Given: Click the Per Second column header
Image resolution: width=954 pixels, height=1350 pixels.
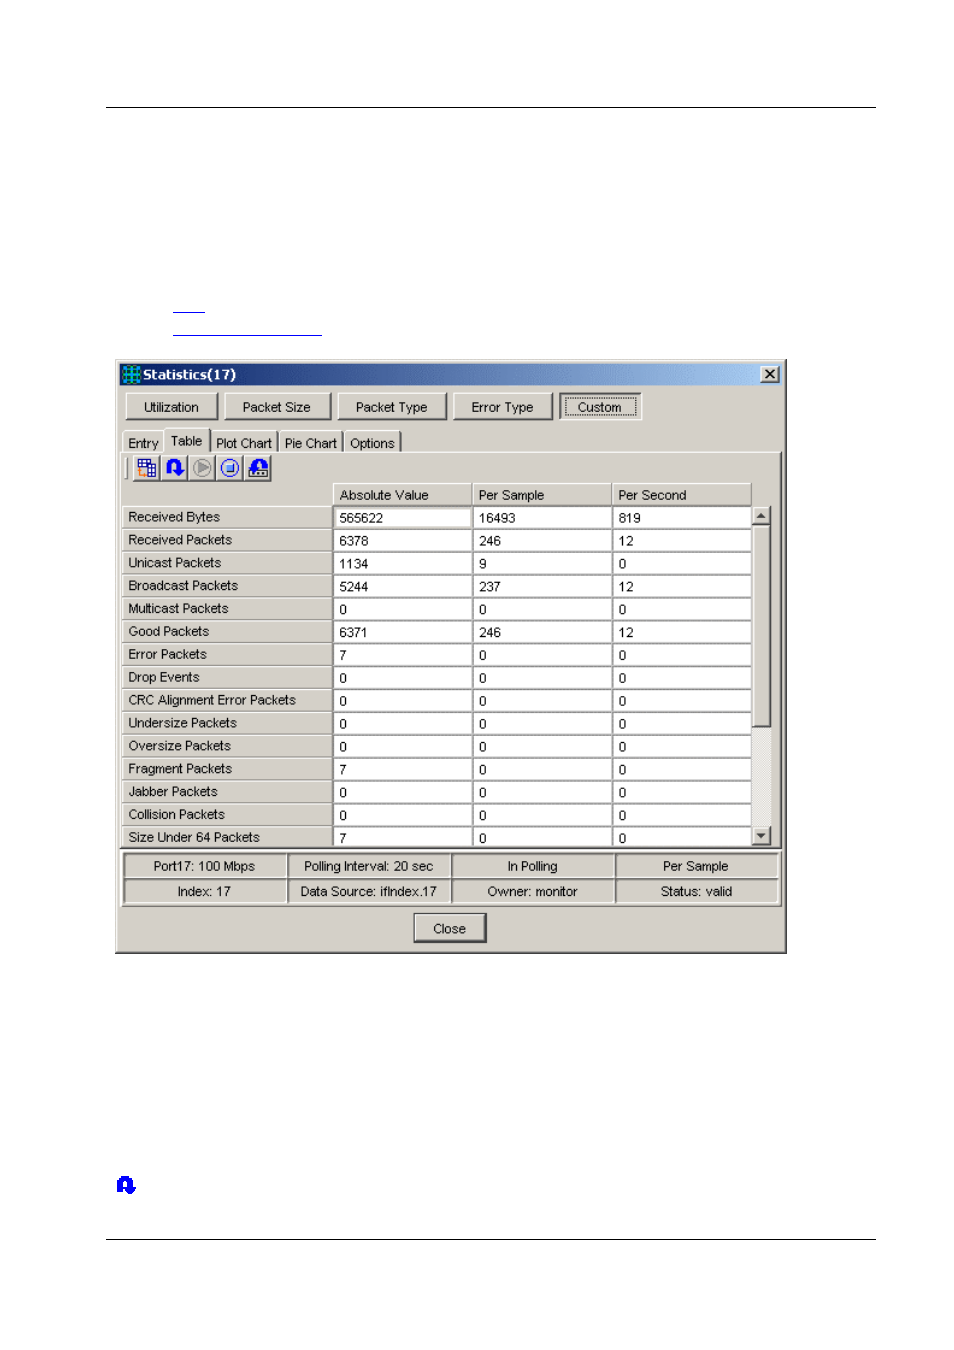Looking at the screenshot, I should (681, 495).
